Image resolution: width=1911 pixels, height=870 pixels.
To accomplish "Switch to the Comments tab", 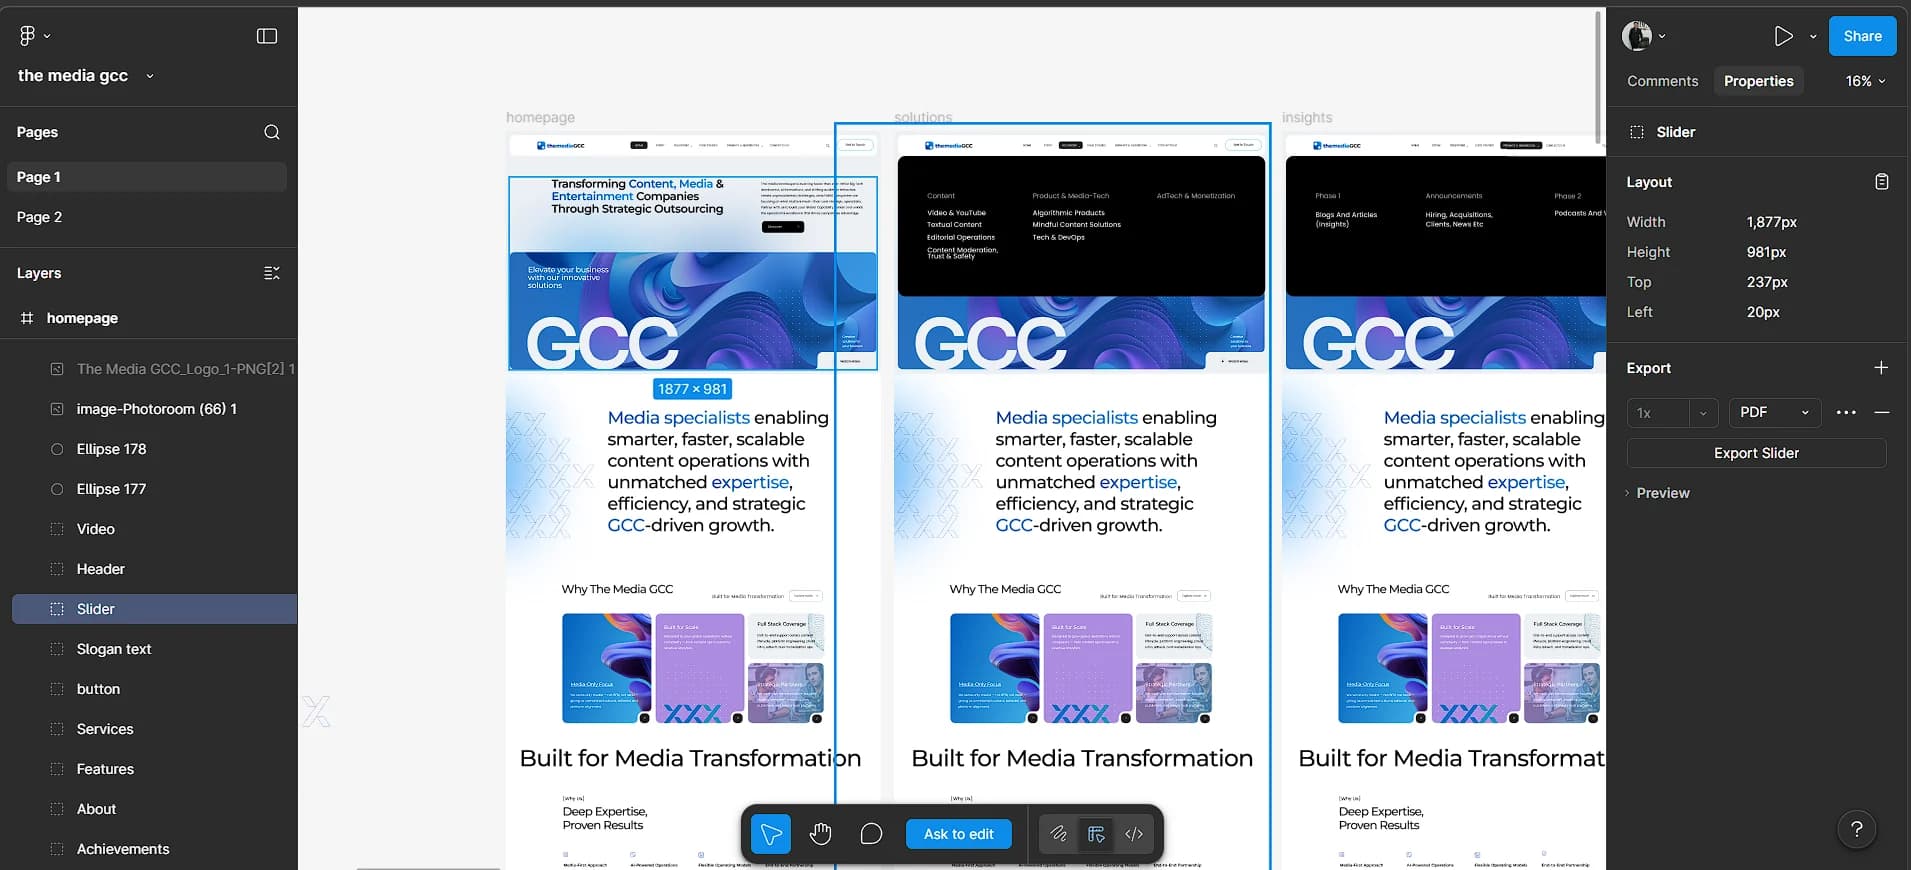I will (1662, 81).
